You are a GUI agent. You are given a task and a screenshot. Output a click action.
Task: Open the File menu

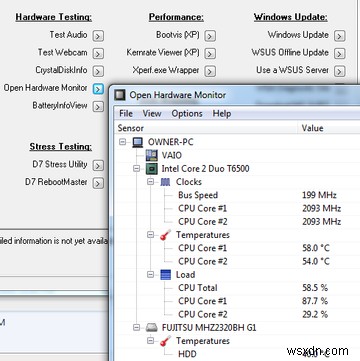(x=126, y=114)
